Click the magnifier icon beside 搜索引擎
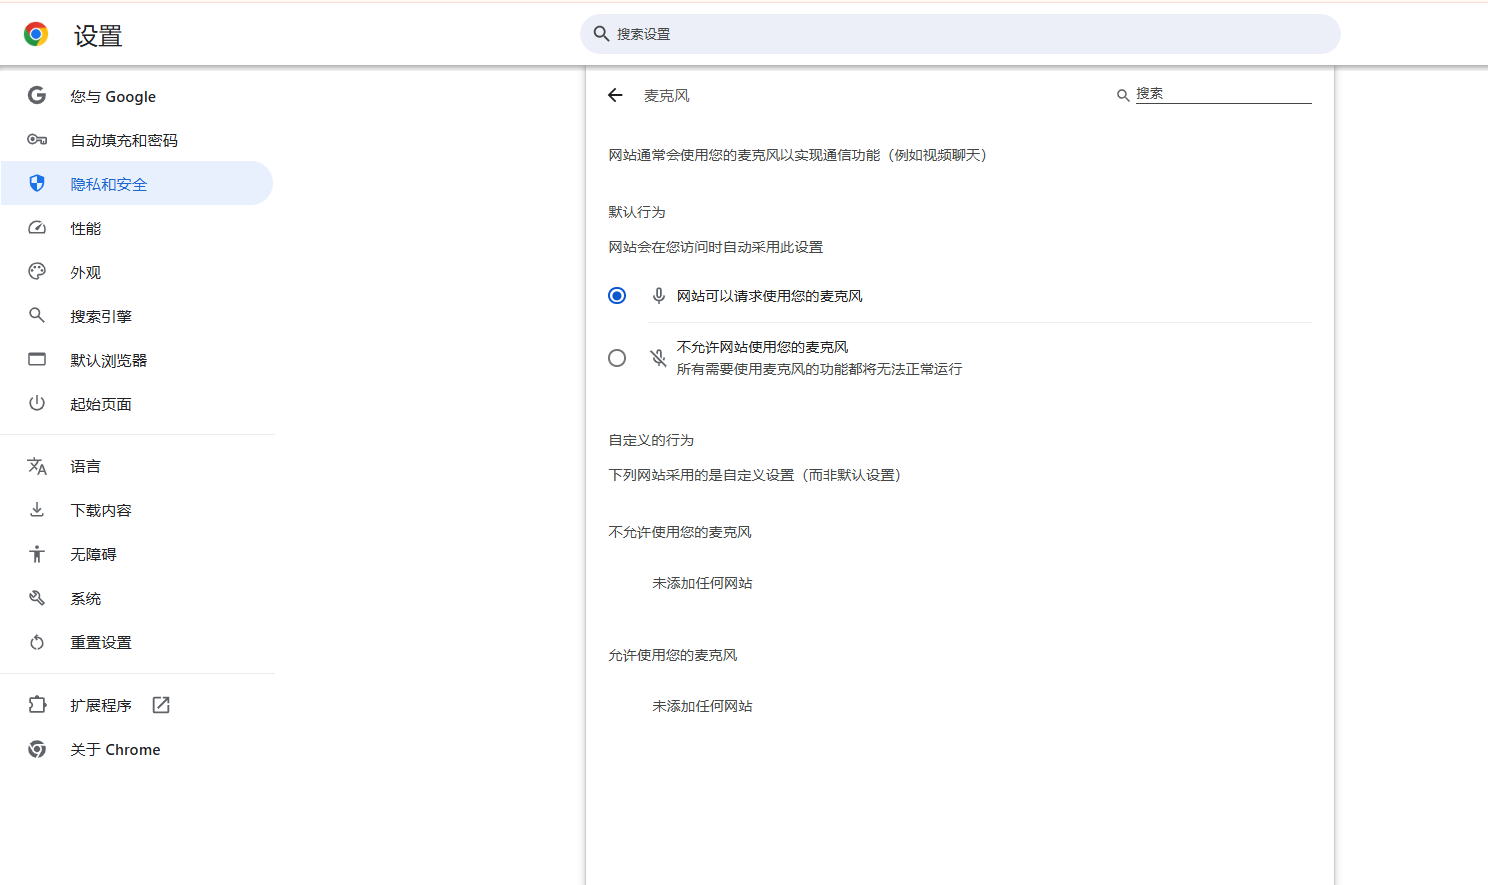1488x885 pixels. click(37, 316)
